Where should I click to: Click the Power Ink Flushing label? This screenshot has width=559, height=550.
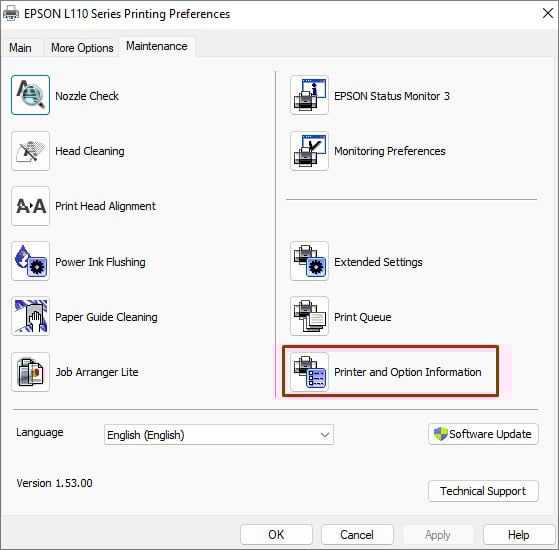click(100, 262)
